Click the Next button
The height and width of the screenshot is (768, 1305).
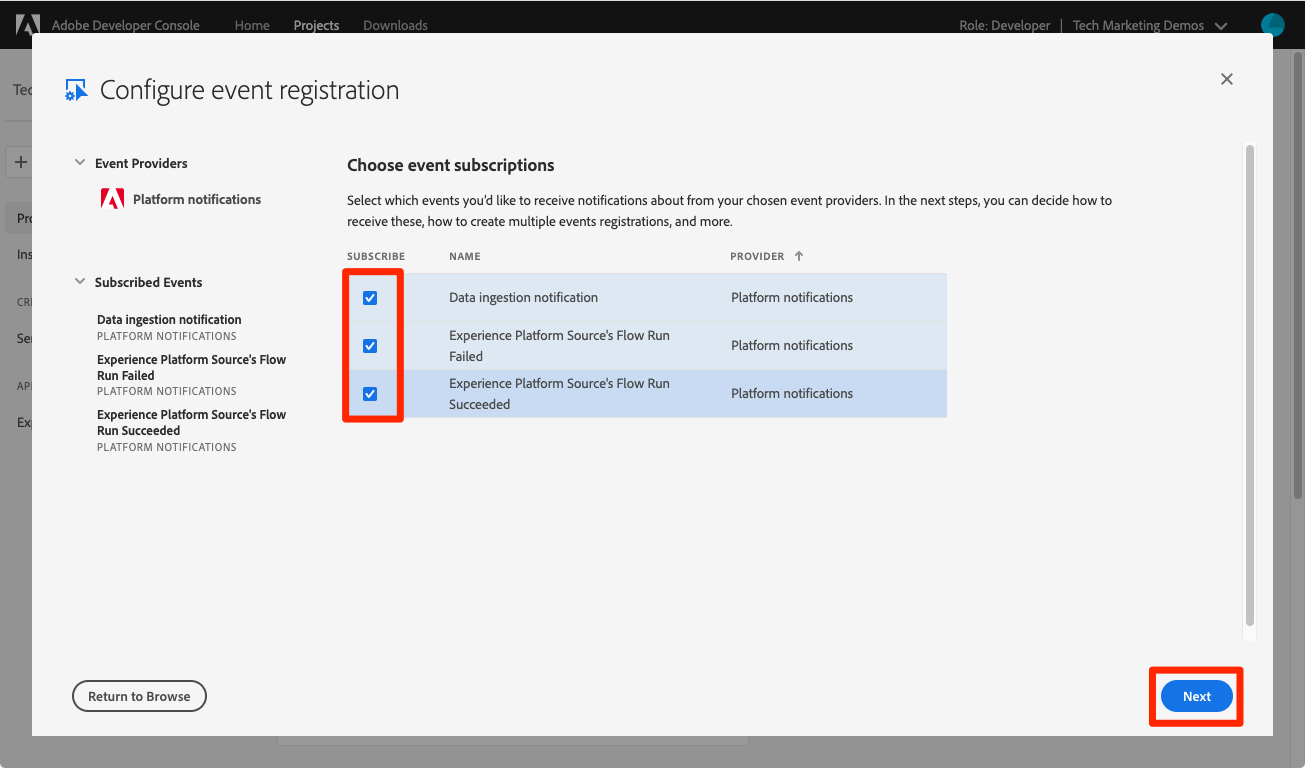(x=1196, y=696)
